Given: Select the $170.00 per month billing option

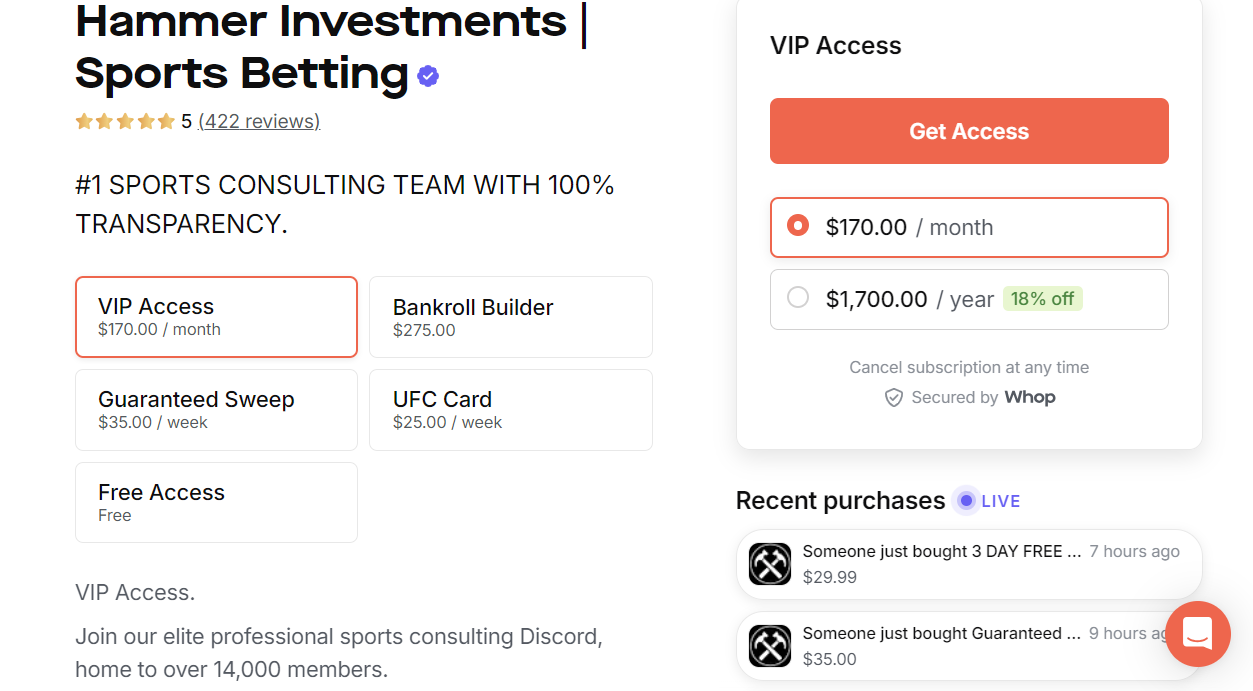Looking at the screenshot, I should click(x=969, y=227).
